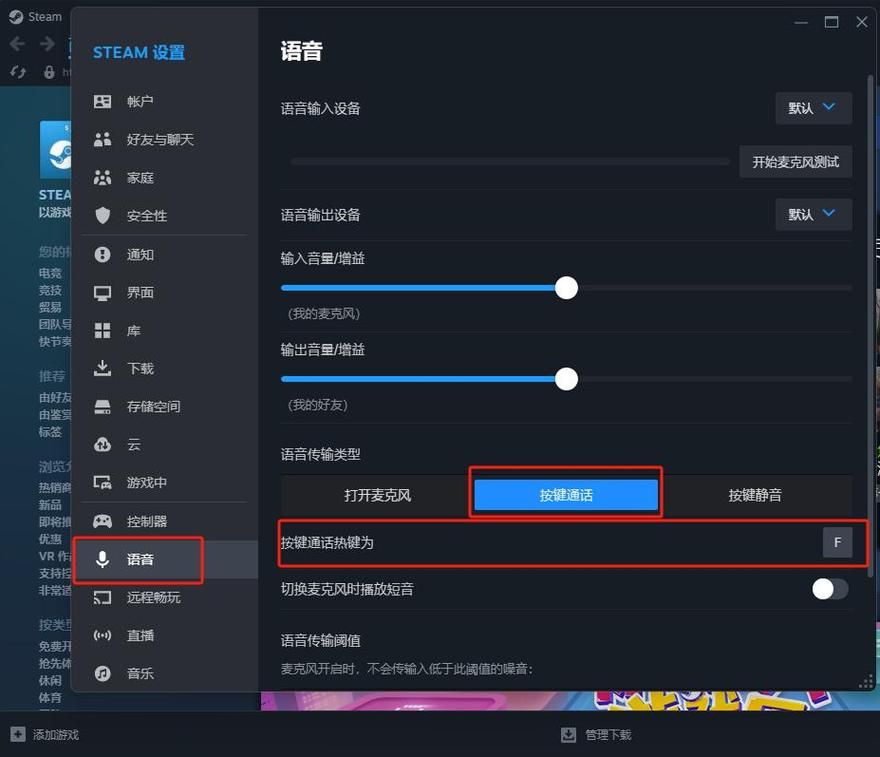Viewport: 880px width, 757px height.
Task: Switch to 控制器 settings
Action: 164,521
